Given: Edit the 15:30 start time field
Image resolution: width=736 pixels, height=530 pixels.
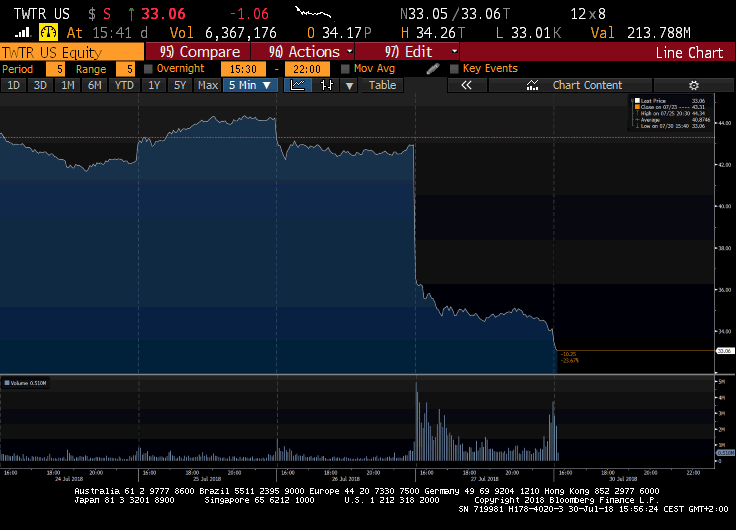Looking at the screenshot, I should pyautogui.click(x=243, y=69).
